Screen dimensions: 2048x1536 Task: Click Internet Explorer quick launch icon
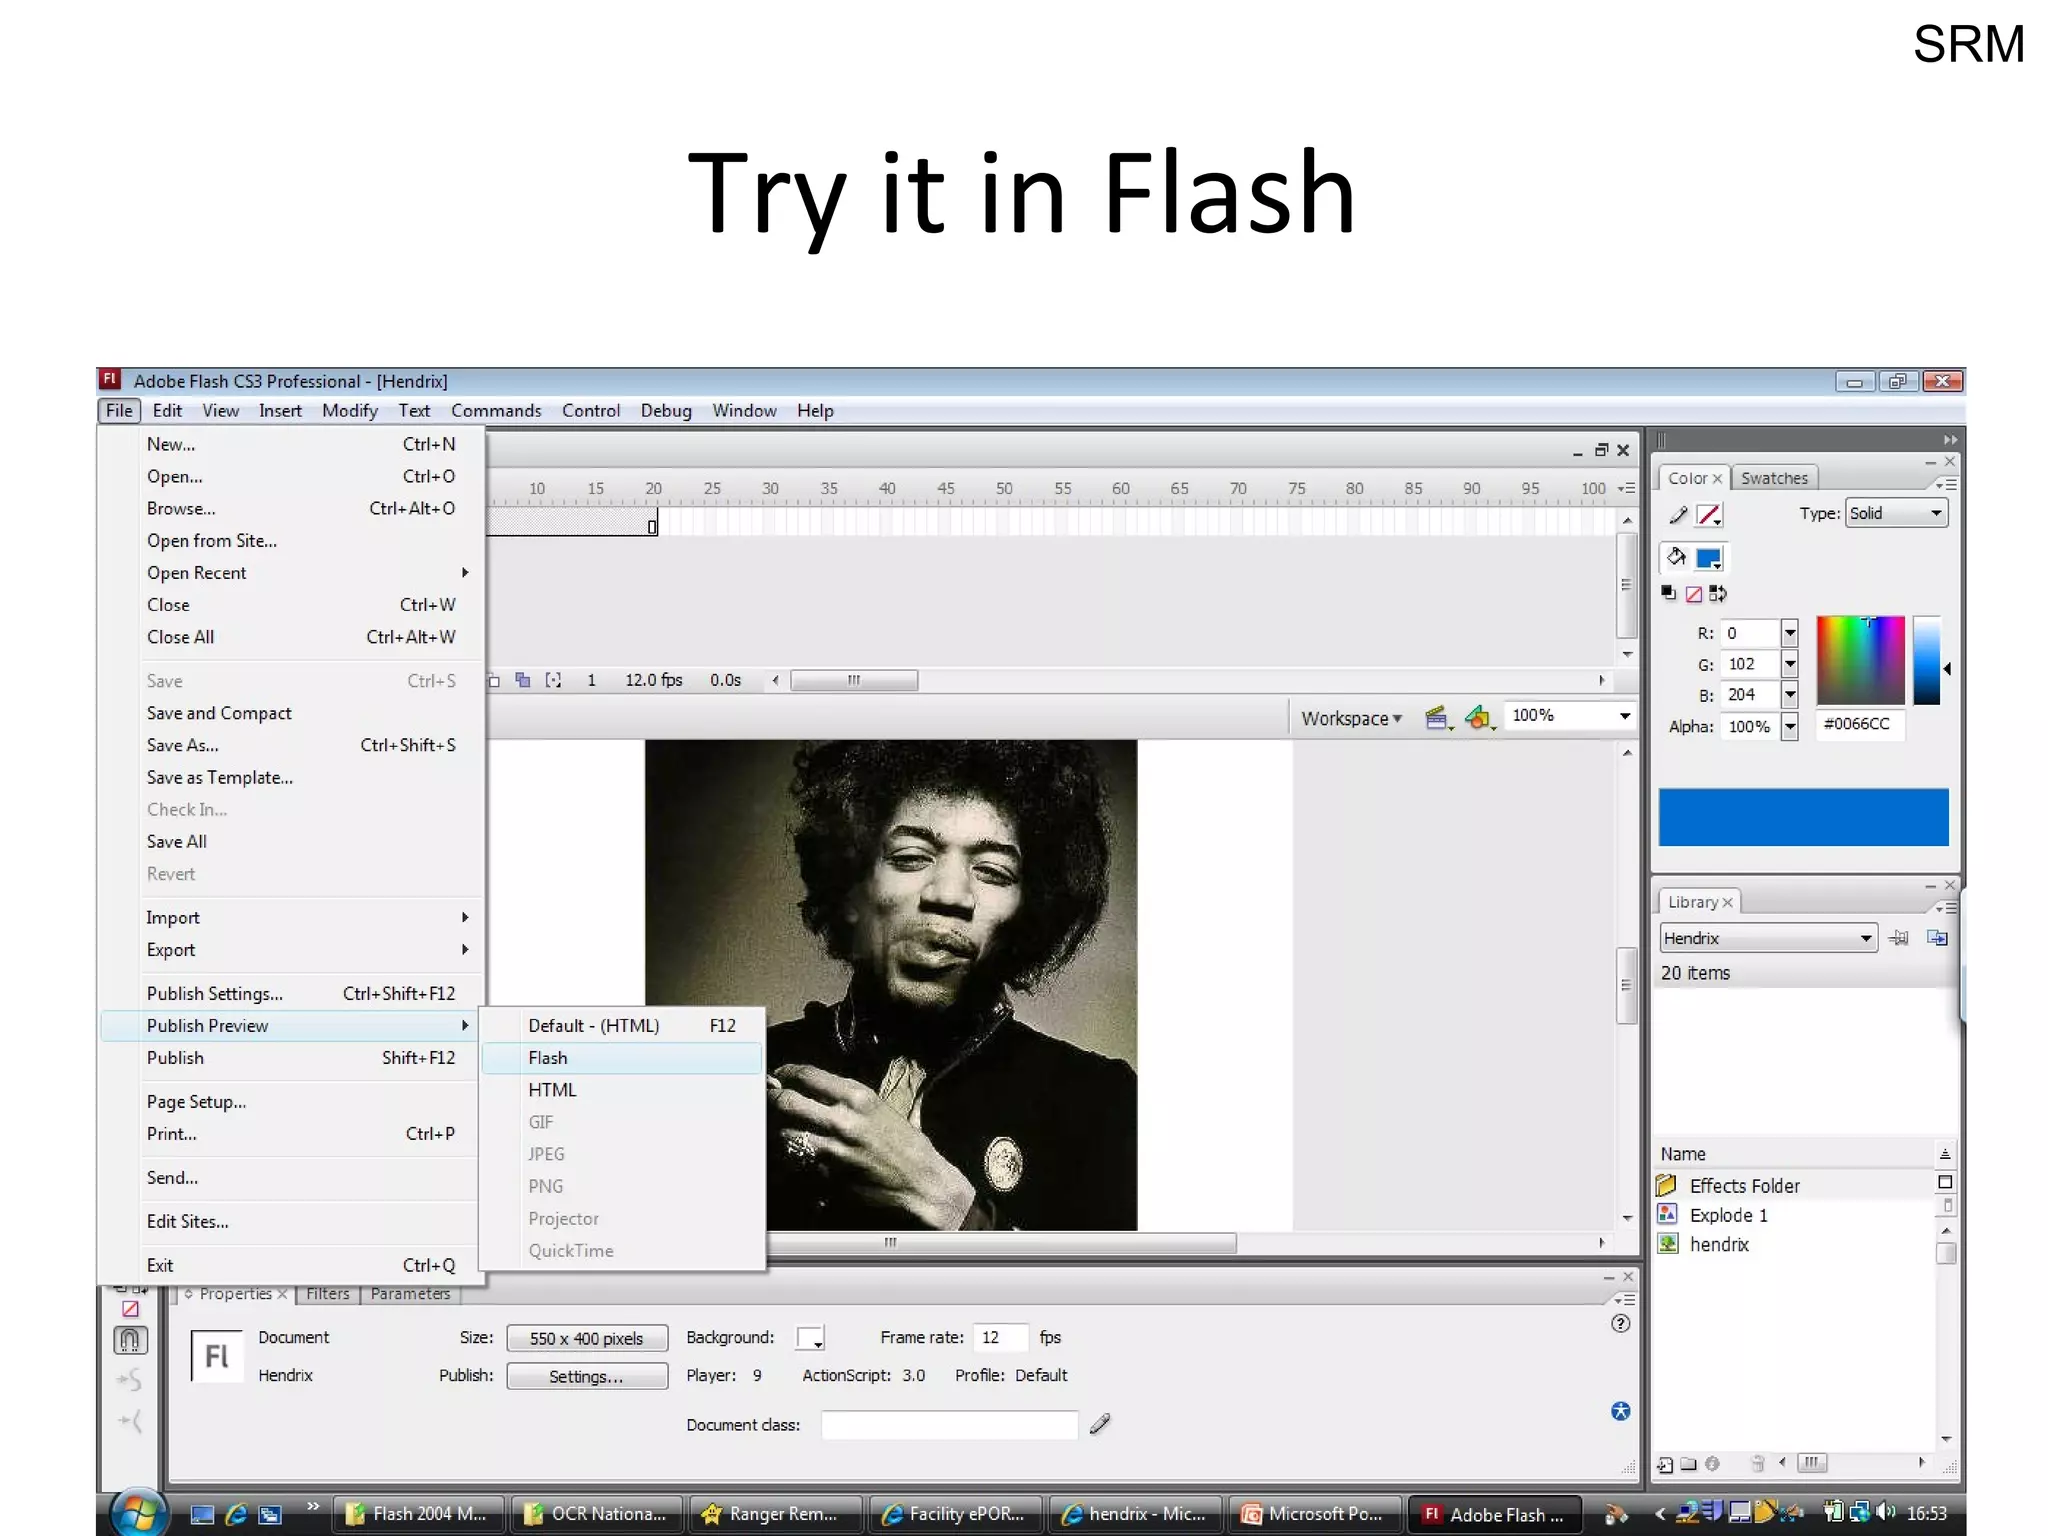click(236, 1514)
